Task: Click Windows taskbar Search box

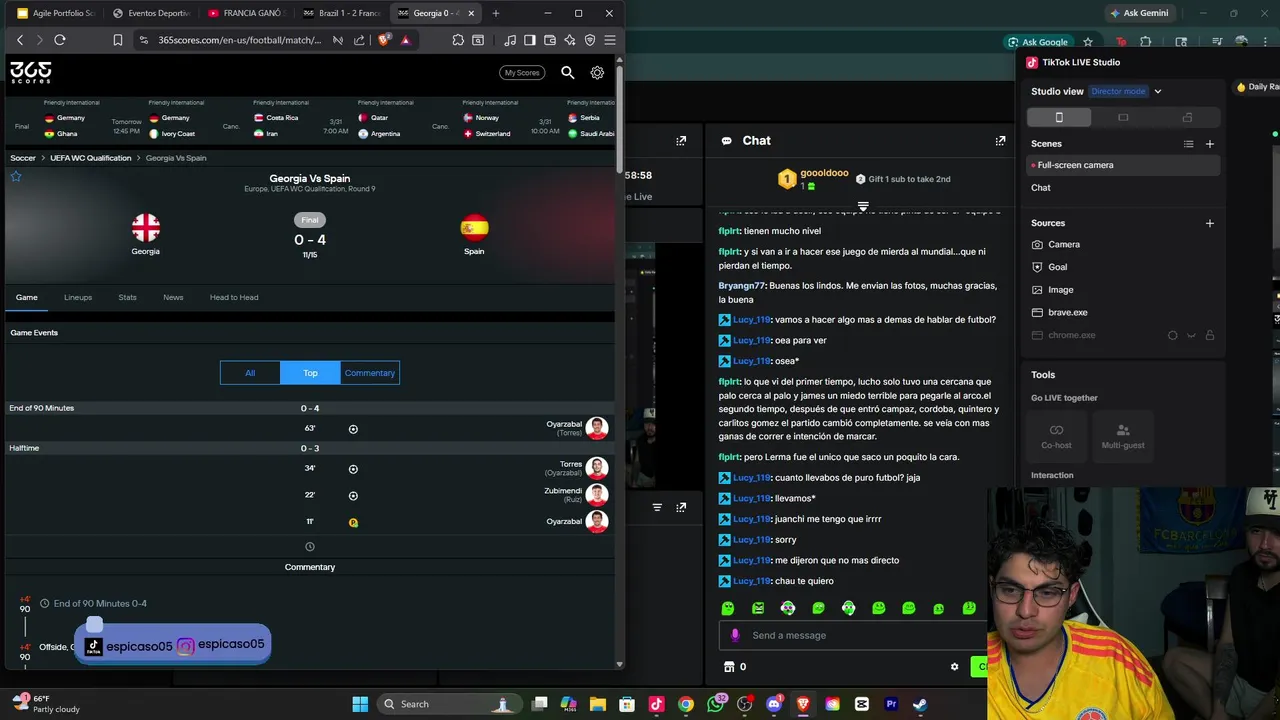Action: pos(451,704)
